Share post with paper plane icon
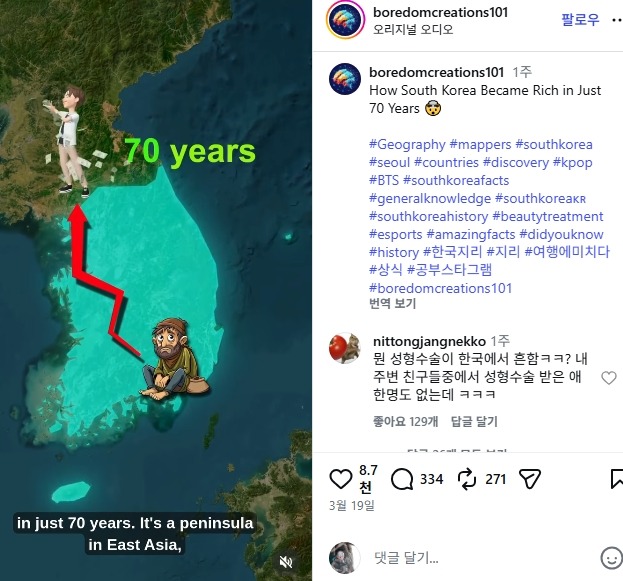The width and height of the screenshot is (623, 581). tap(530, 479)
